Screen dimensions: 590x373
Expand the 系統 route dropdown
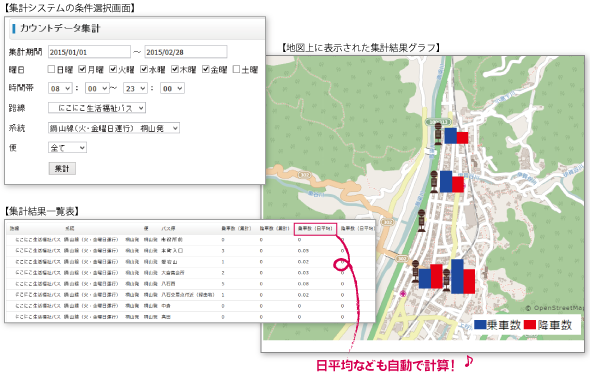pyautogui.click(x=114, y=128)
